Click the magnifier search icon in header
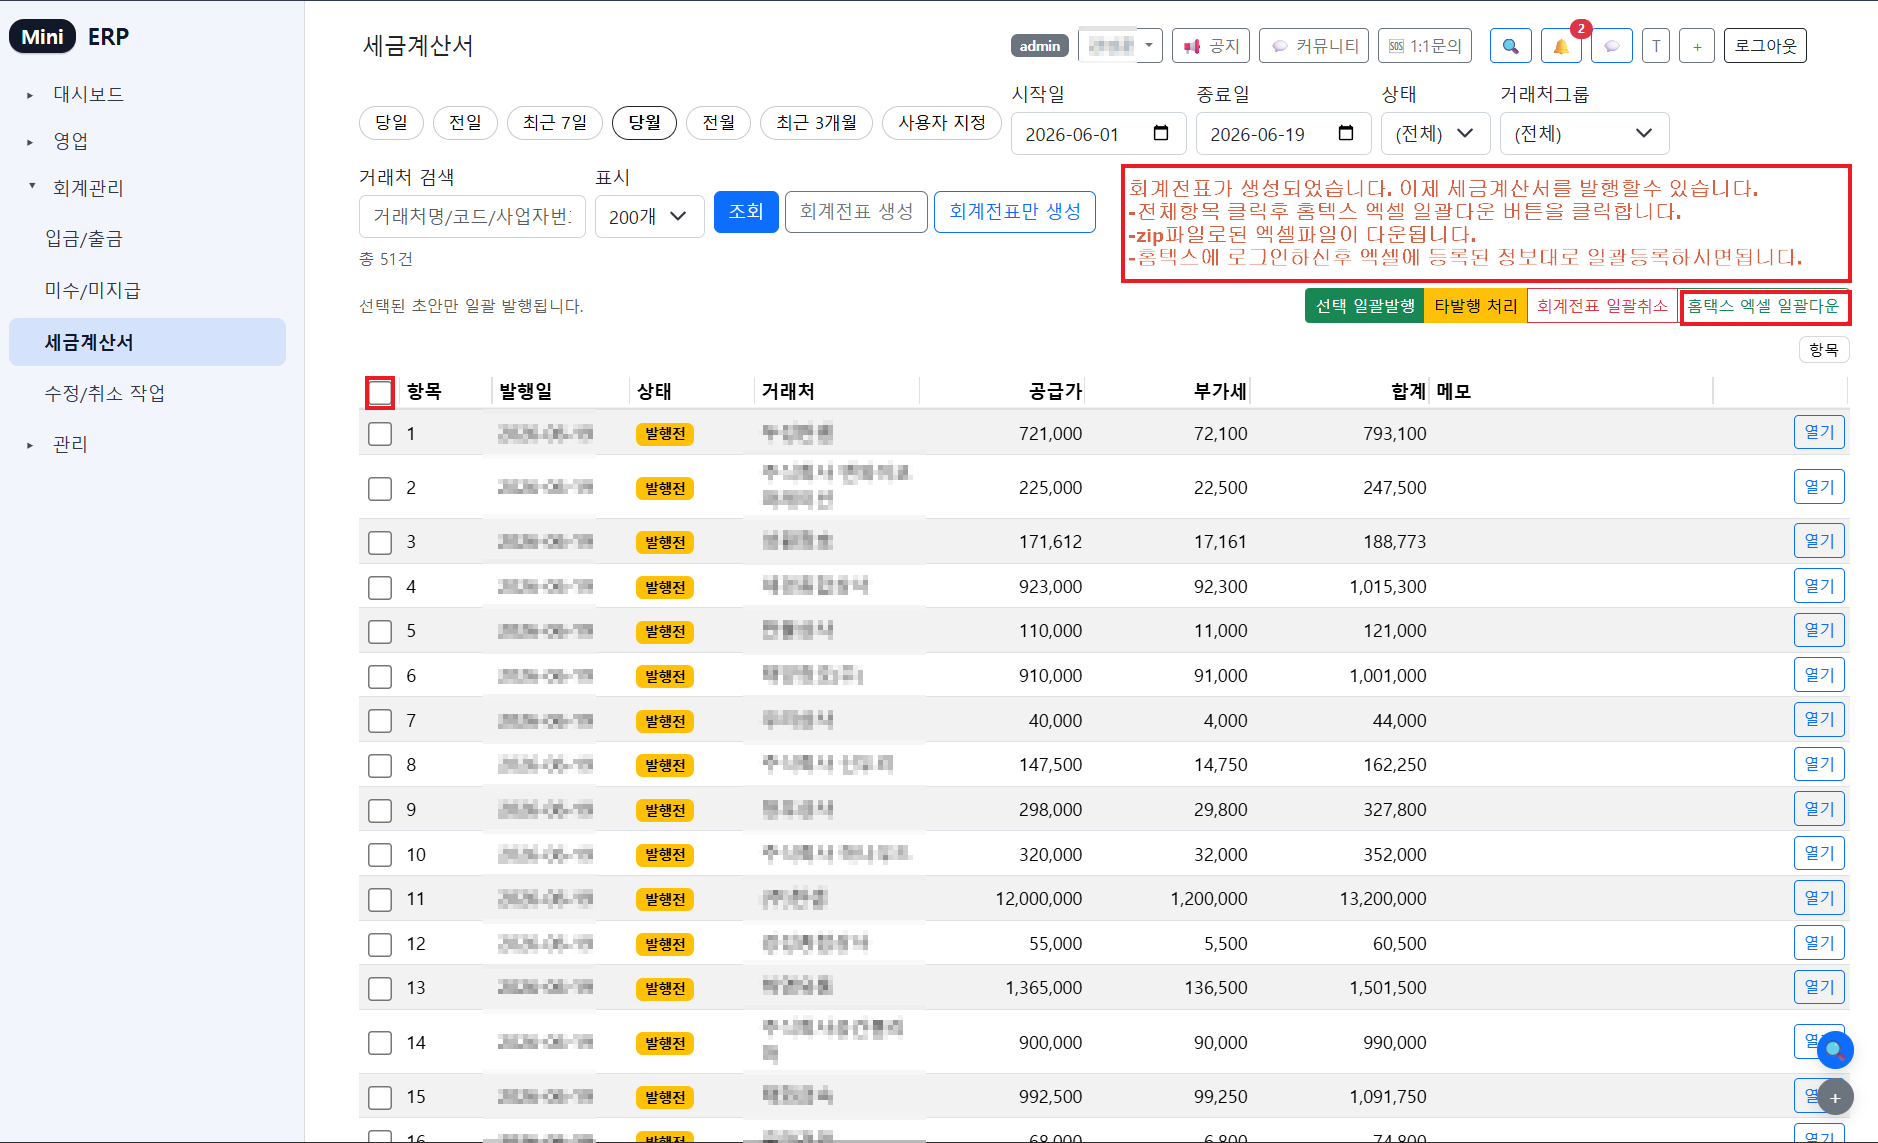This screenshot has height=1143, width=1878. coord(1510,46)
